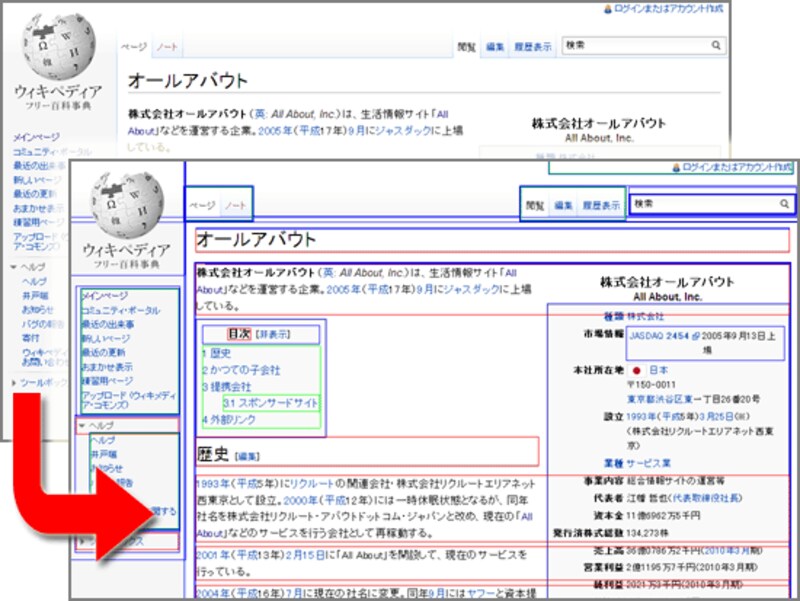Jump to contents entry 3.1 スポンサードサイト
Image resolution: width=800 pixels, height=601 pixels.
point(270,403)
